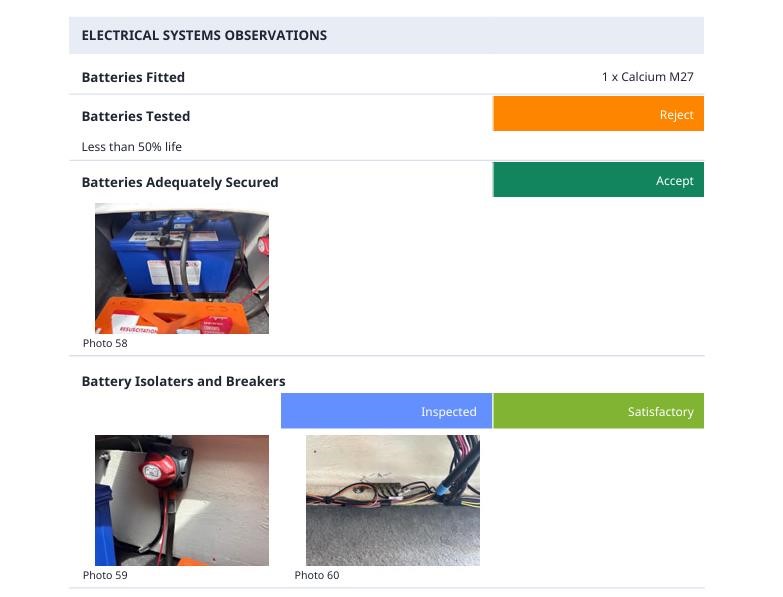Click the Battery Isolaters and Breakers heading

pos(183,381)
